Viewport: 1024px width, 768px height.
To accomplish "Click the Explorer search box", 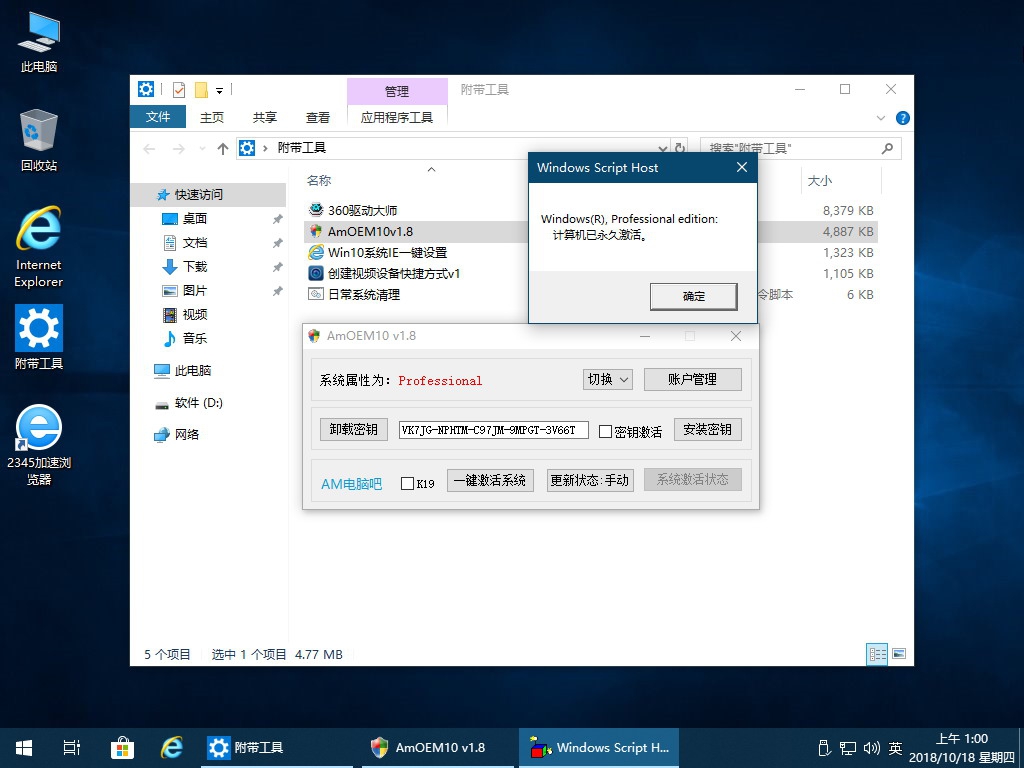I will pyautogui.click(x=801, y=148).
